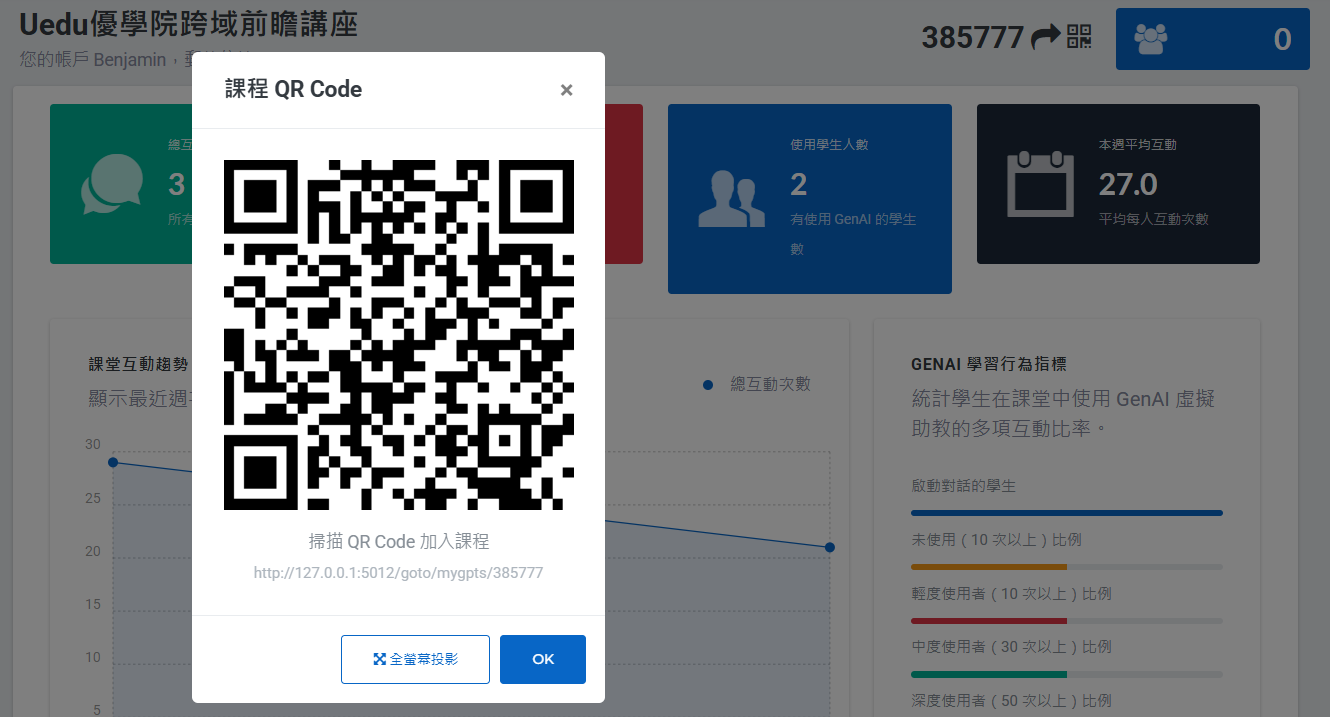
Task: Select the 本週平均互動 statistics card
Action: click(x=1117, y=183)
